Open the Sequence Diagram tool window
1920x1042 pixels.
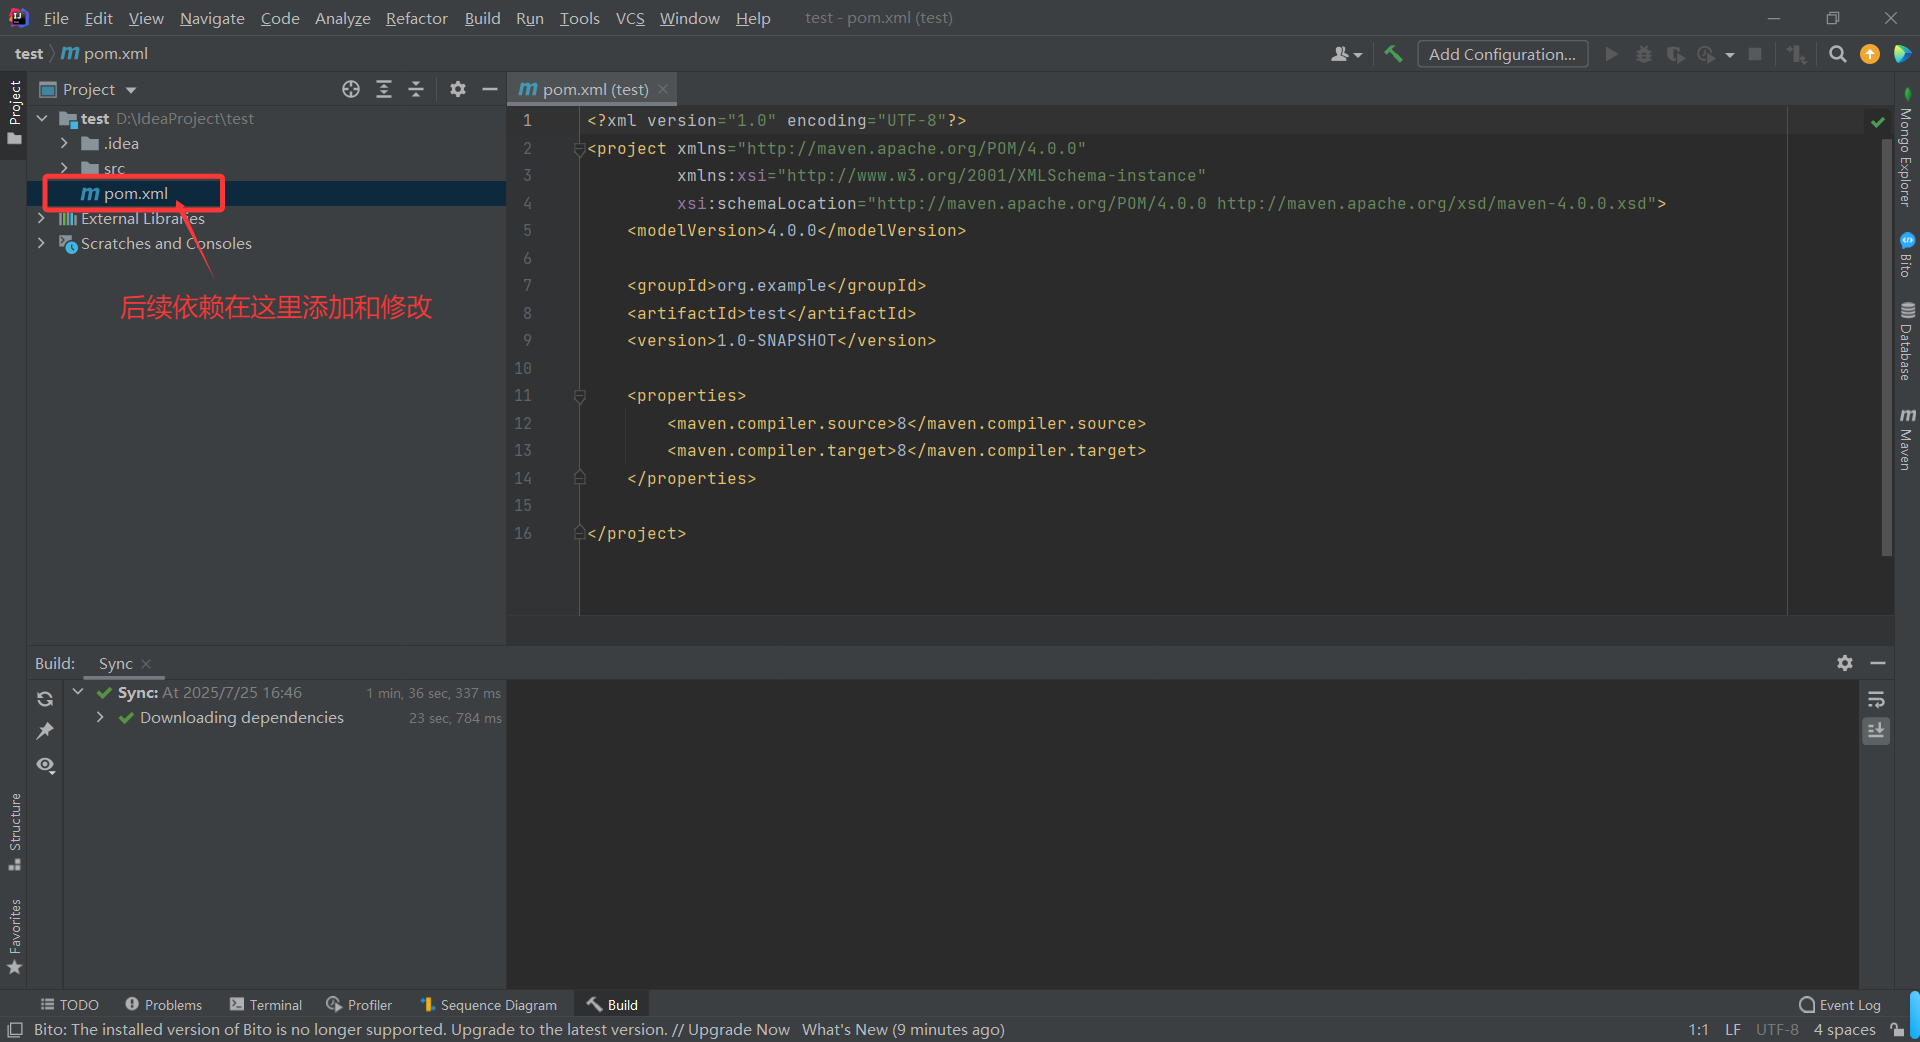488,1005
